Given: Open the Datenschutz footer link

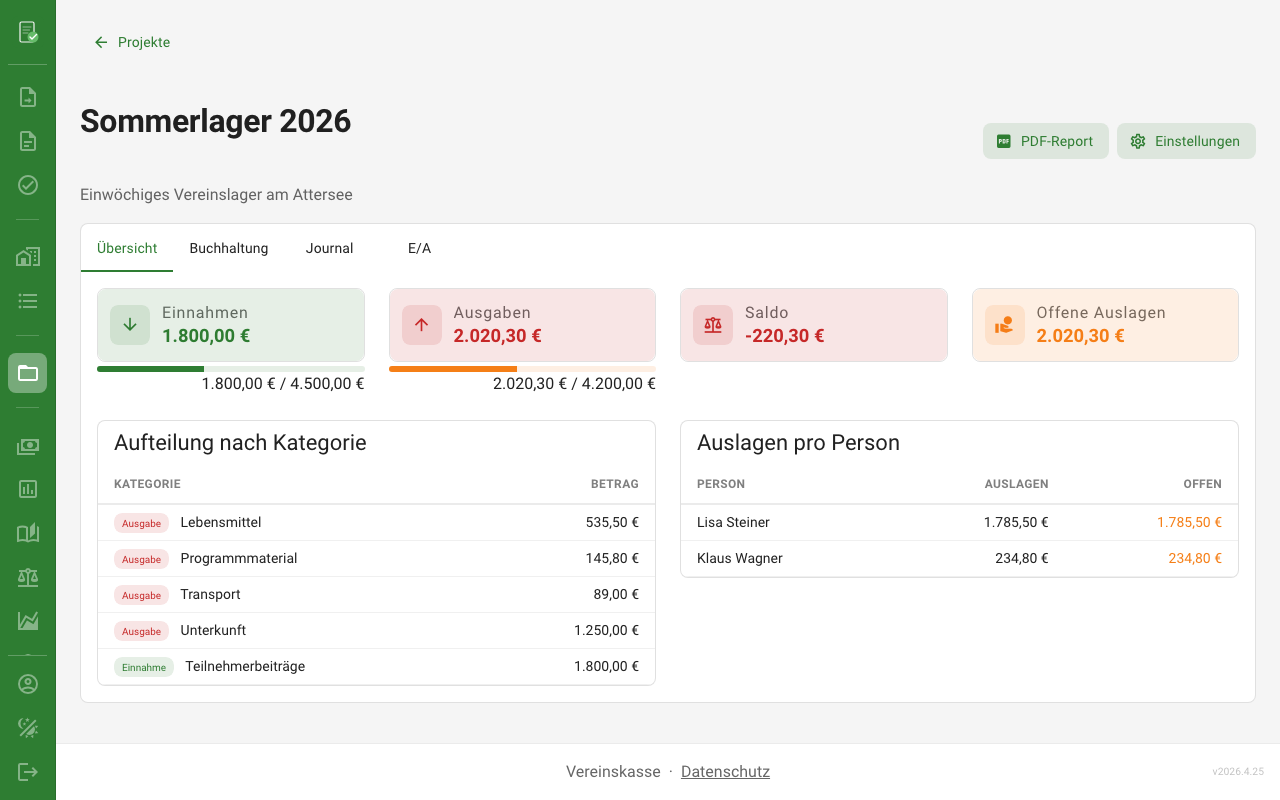Looking at the screenshot, I should [x=725, y=772].
